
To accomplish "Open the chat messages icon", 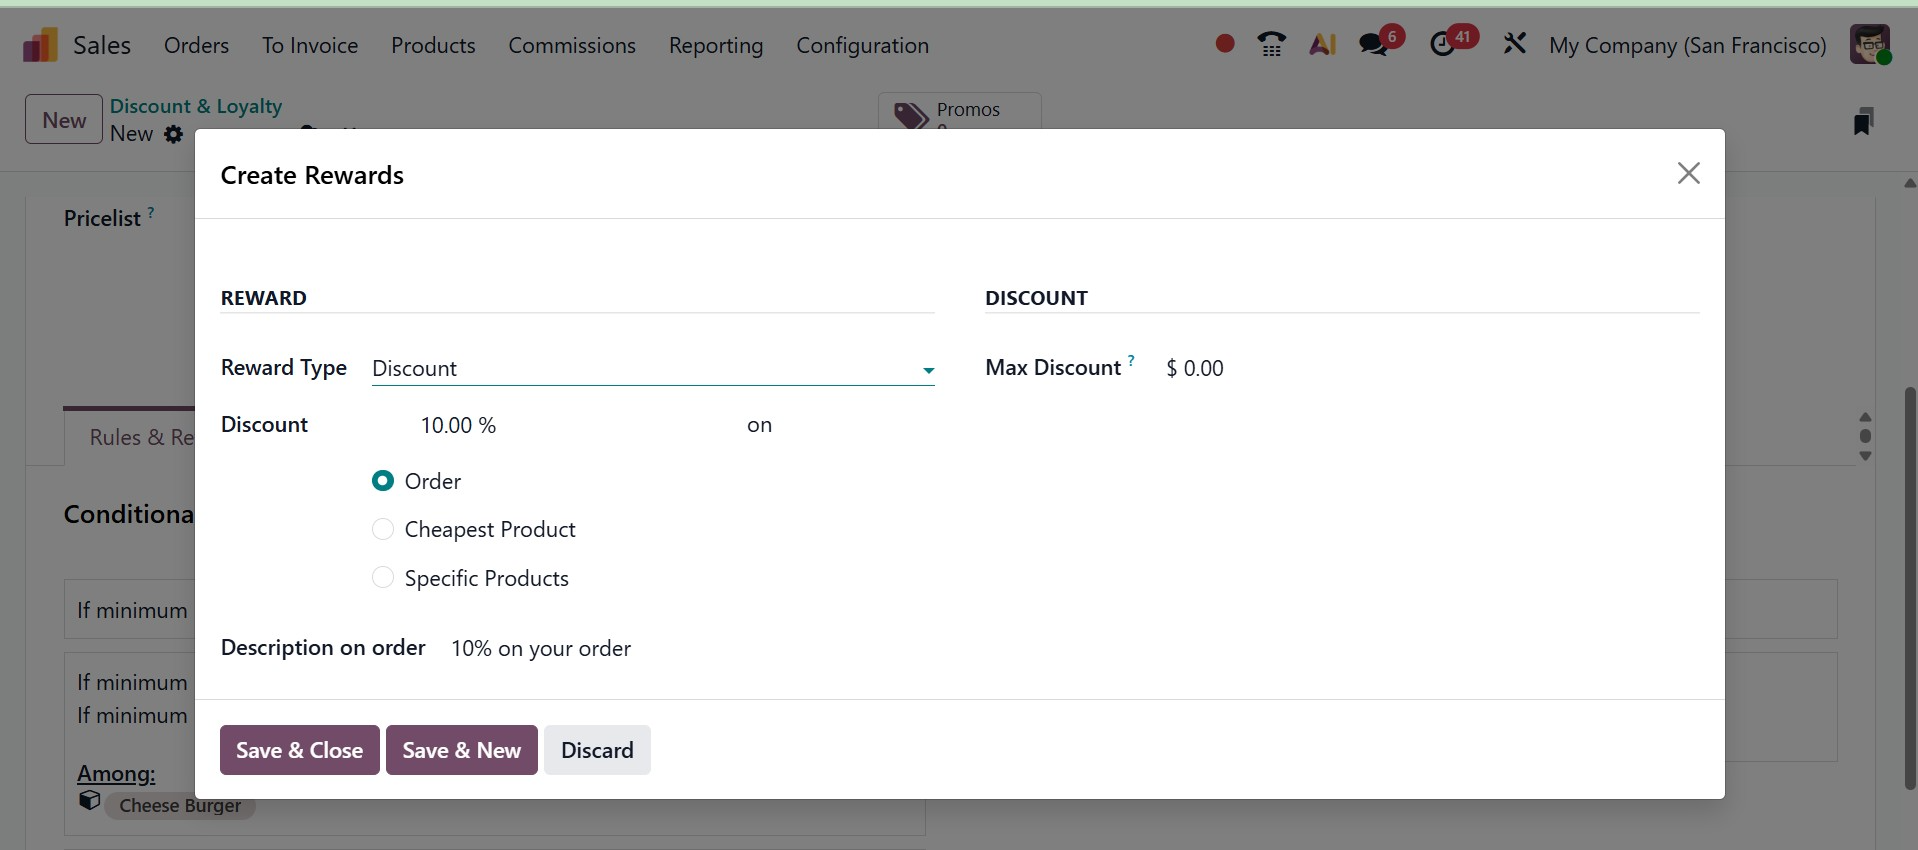I will tap(1374, 45).
